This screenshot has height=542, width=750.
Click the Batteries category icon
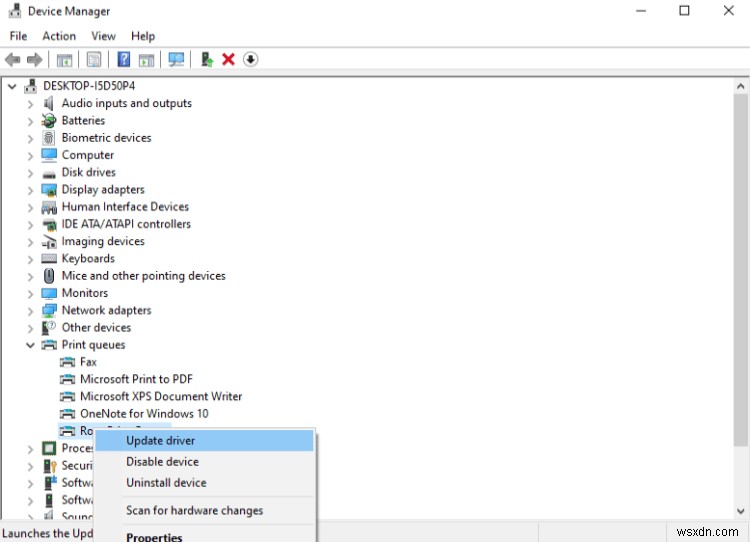tap(49, 121)
